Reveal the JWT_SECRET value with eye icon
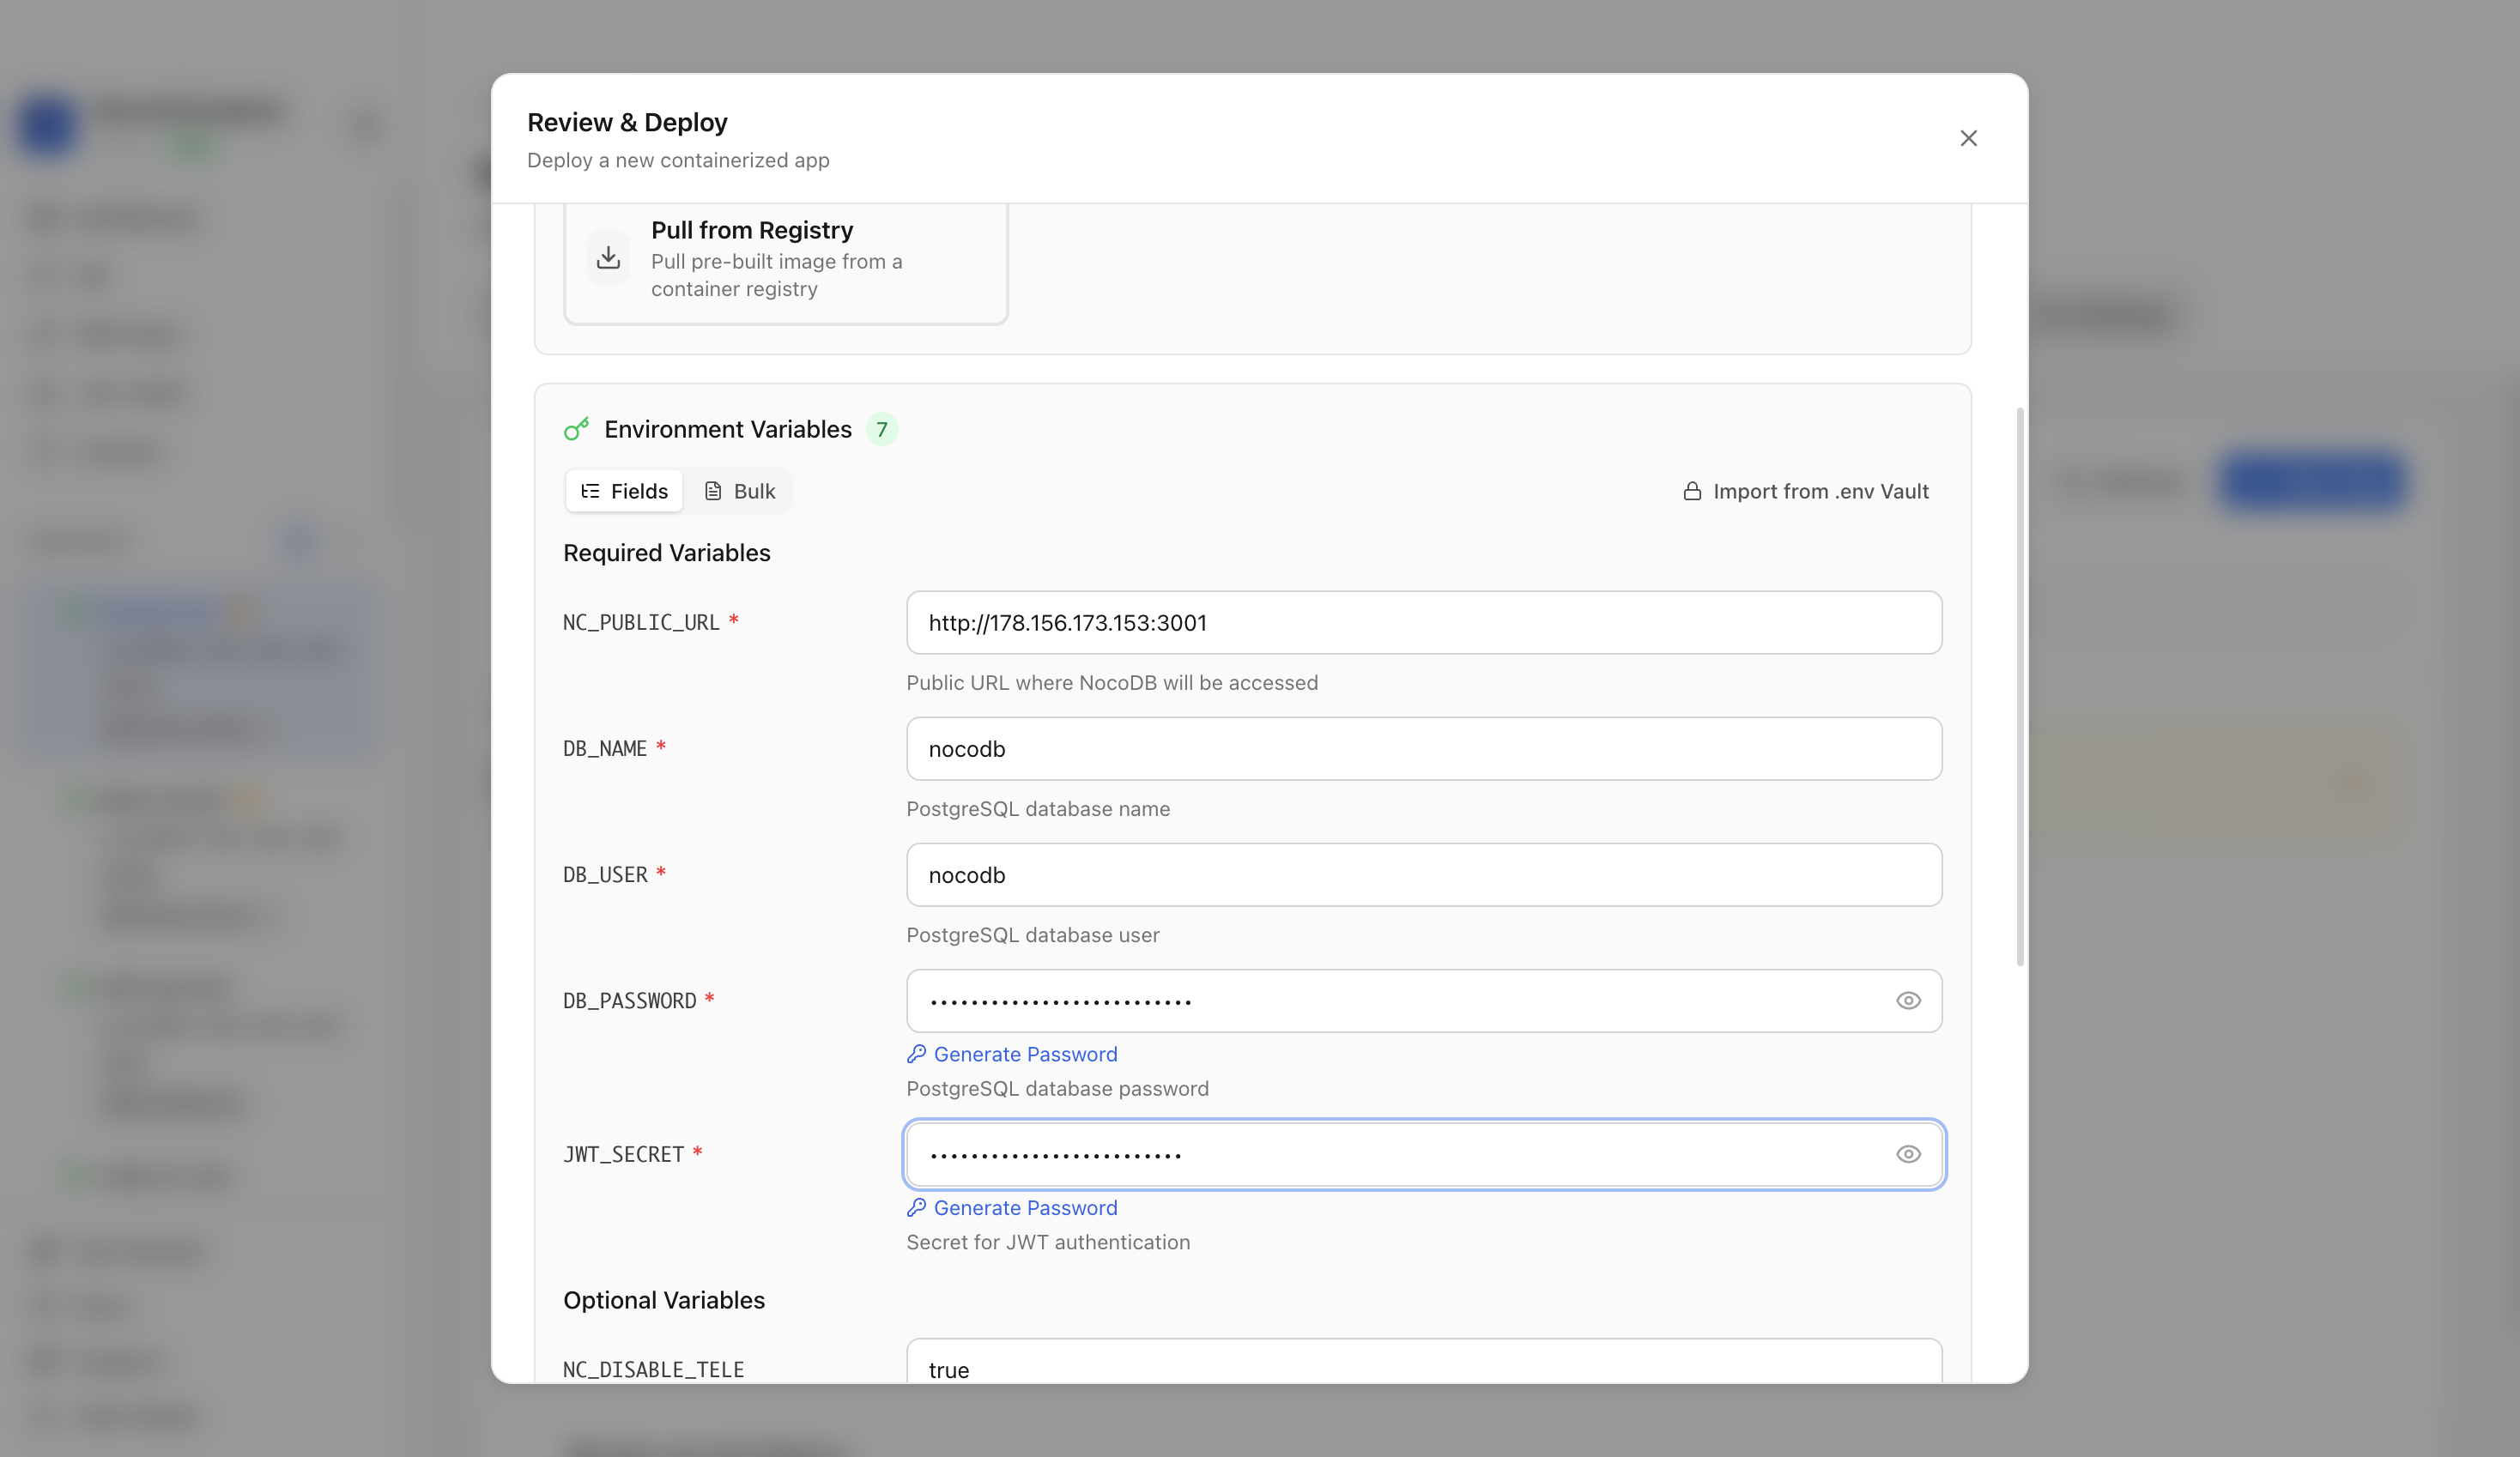The image size is (2520, 1457). pos(1908,1155)
